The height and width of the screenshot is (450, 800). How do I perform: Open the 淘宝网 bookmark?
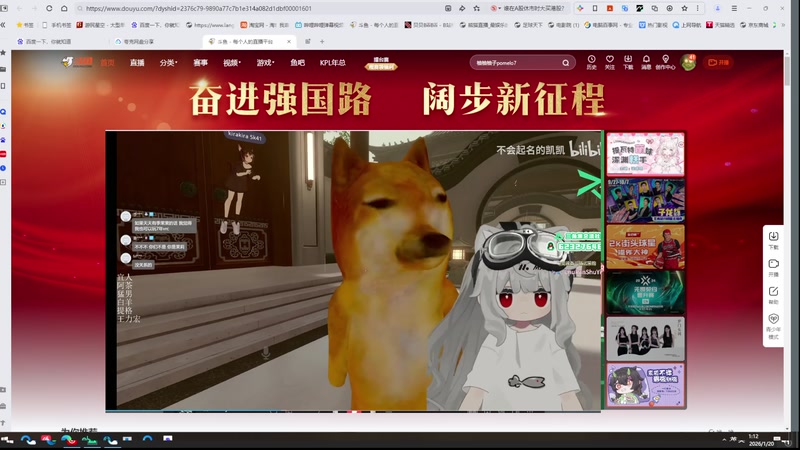coord(264,24)
